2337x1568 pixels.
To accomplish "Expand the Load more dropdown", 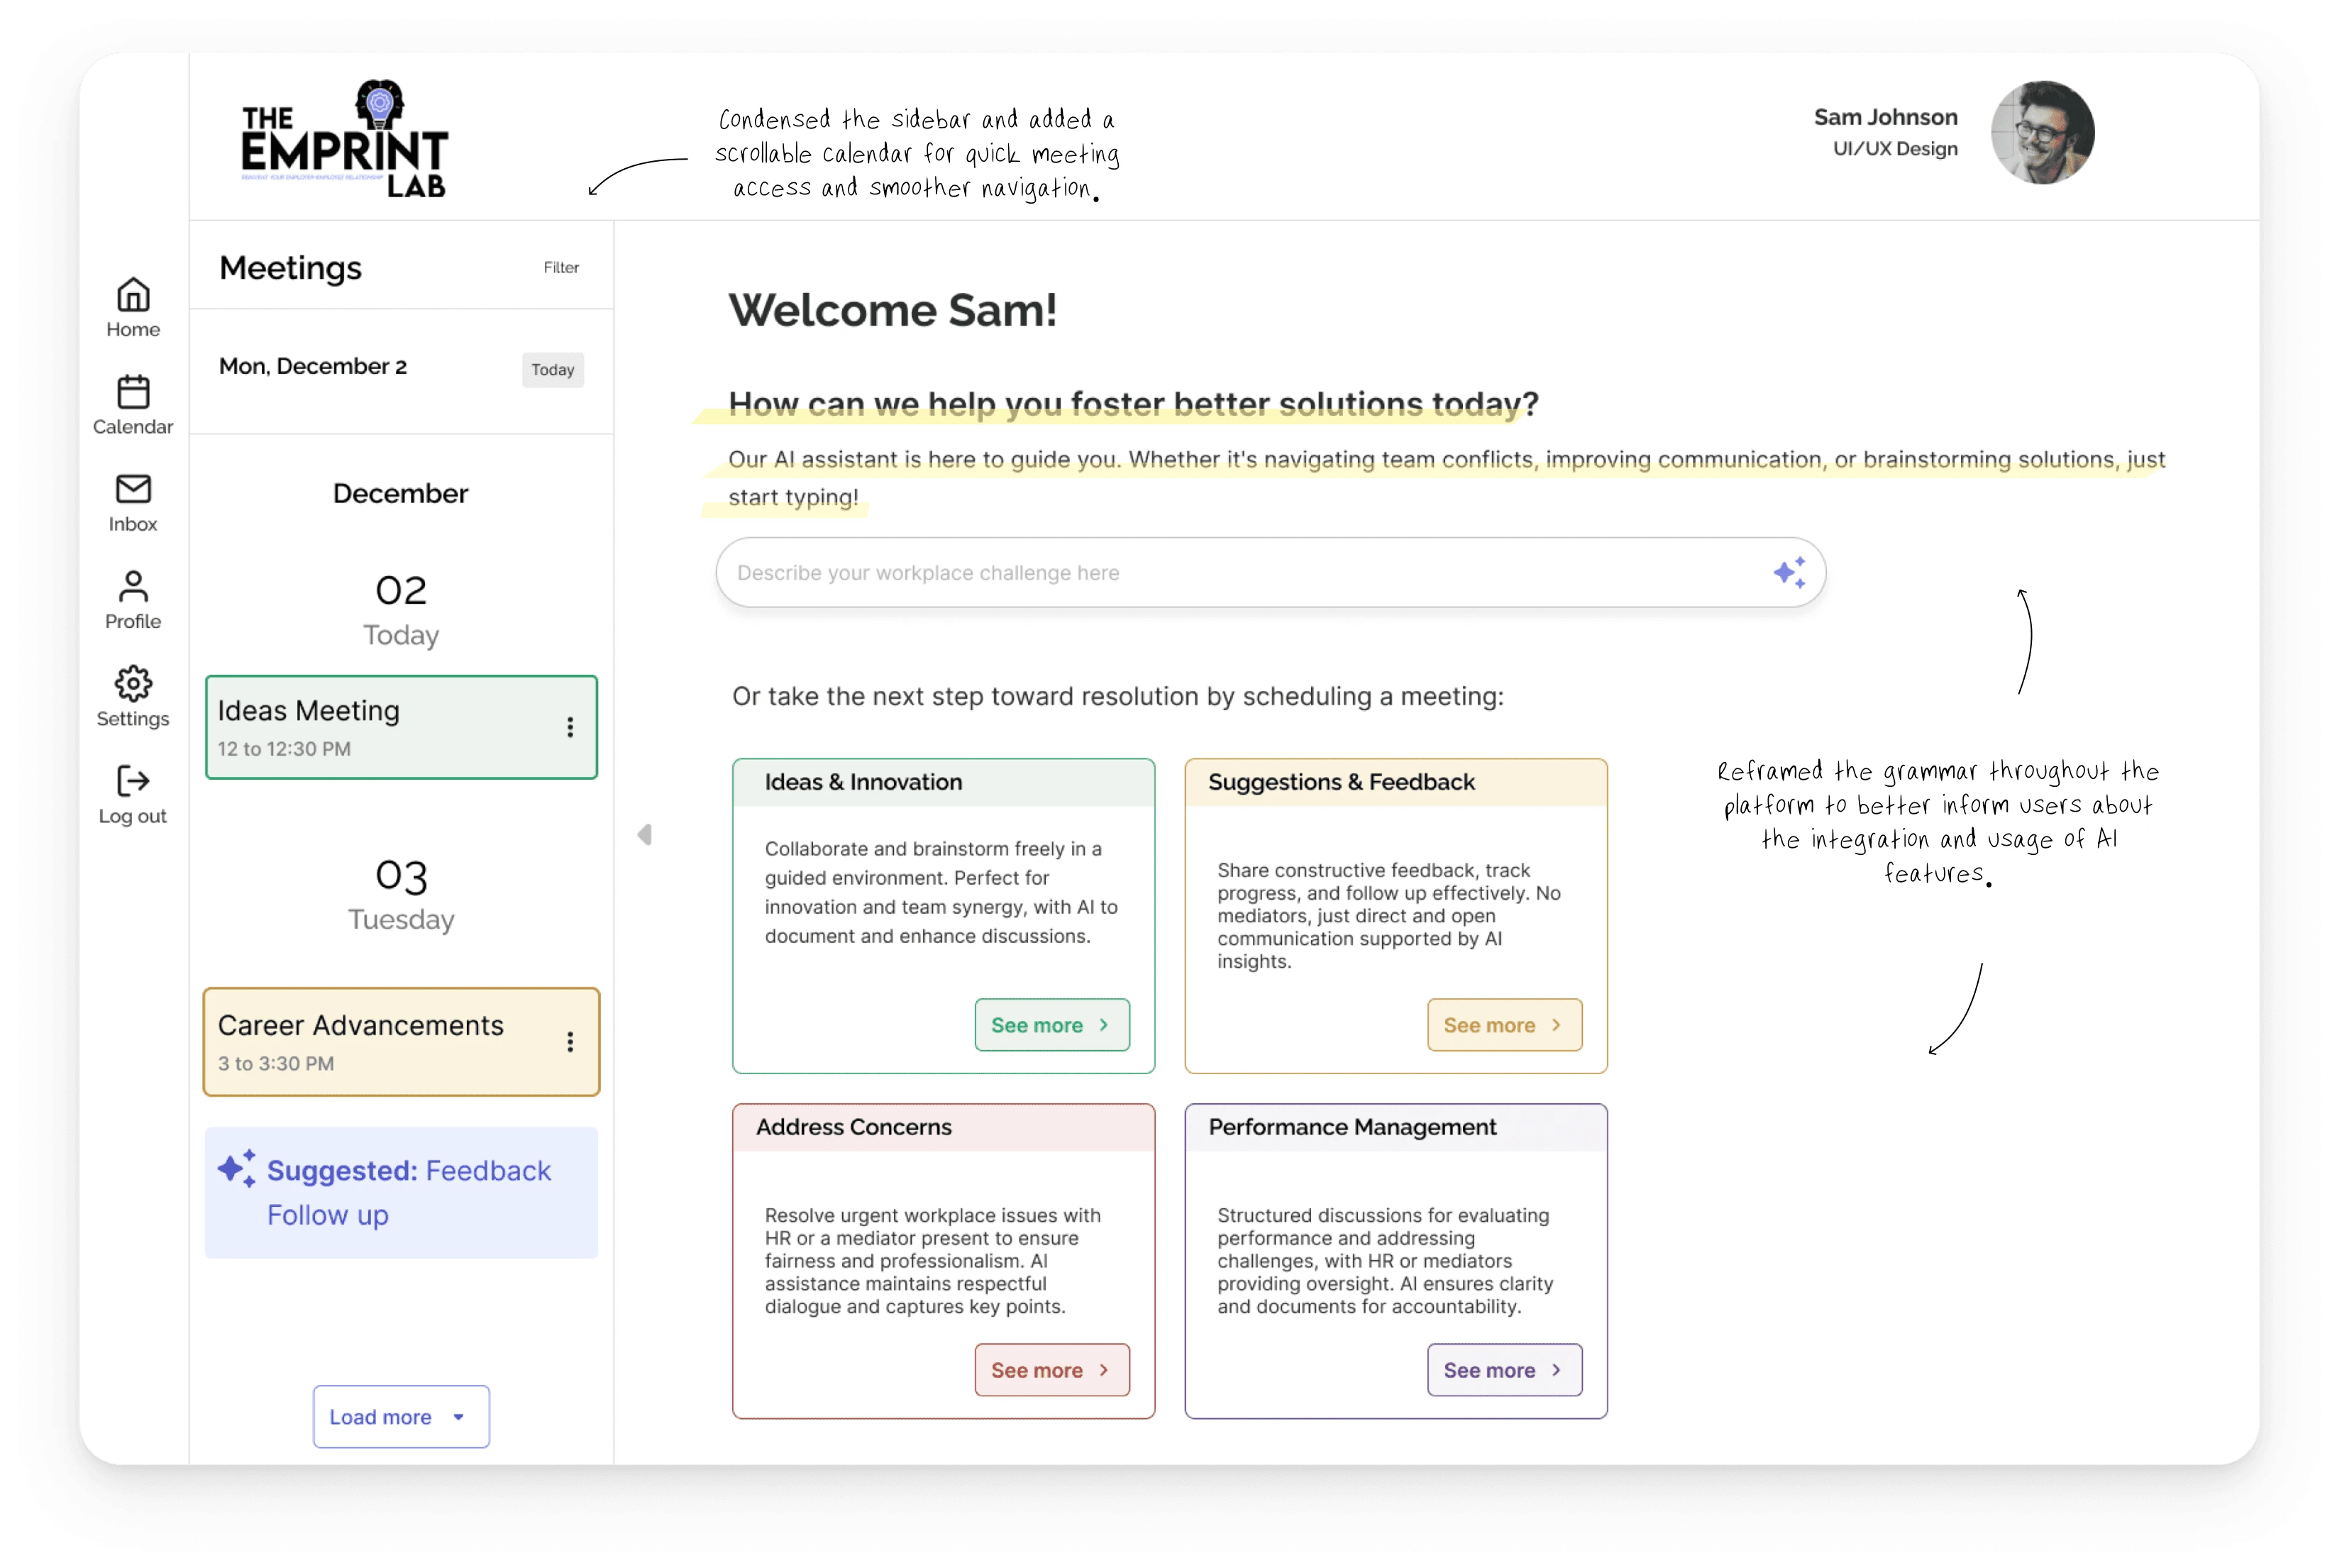I will pyautogui.click(x=401, y=1416).
